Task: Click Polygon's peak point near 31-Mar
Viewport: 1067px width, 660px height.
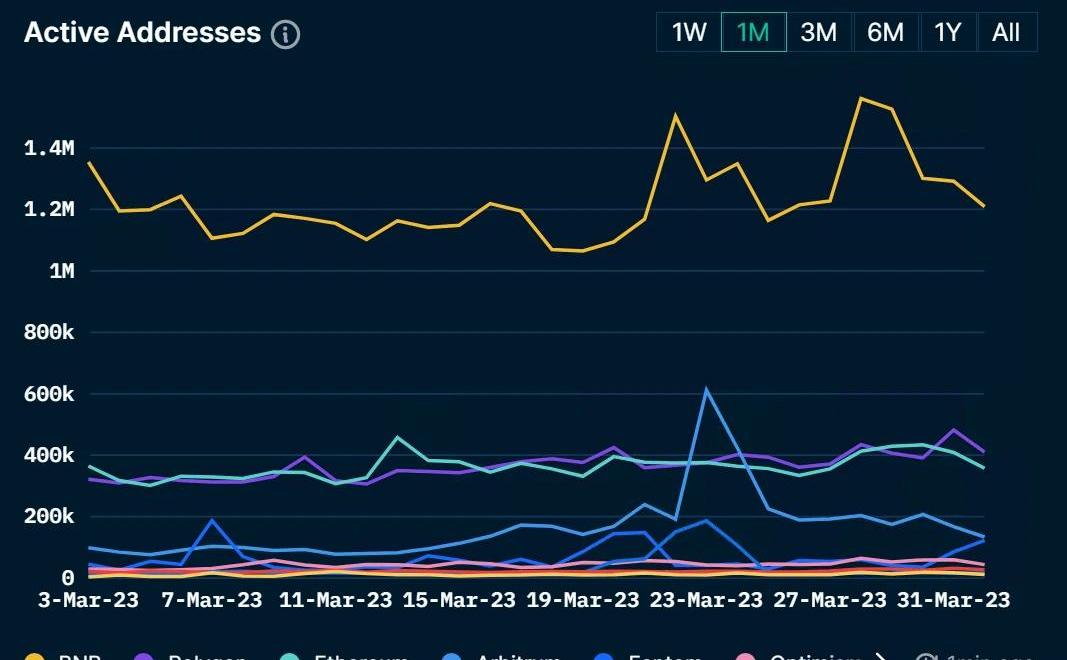Action: click(x=953, y=430)
